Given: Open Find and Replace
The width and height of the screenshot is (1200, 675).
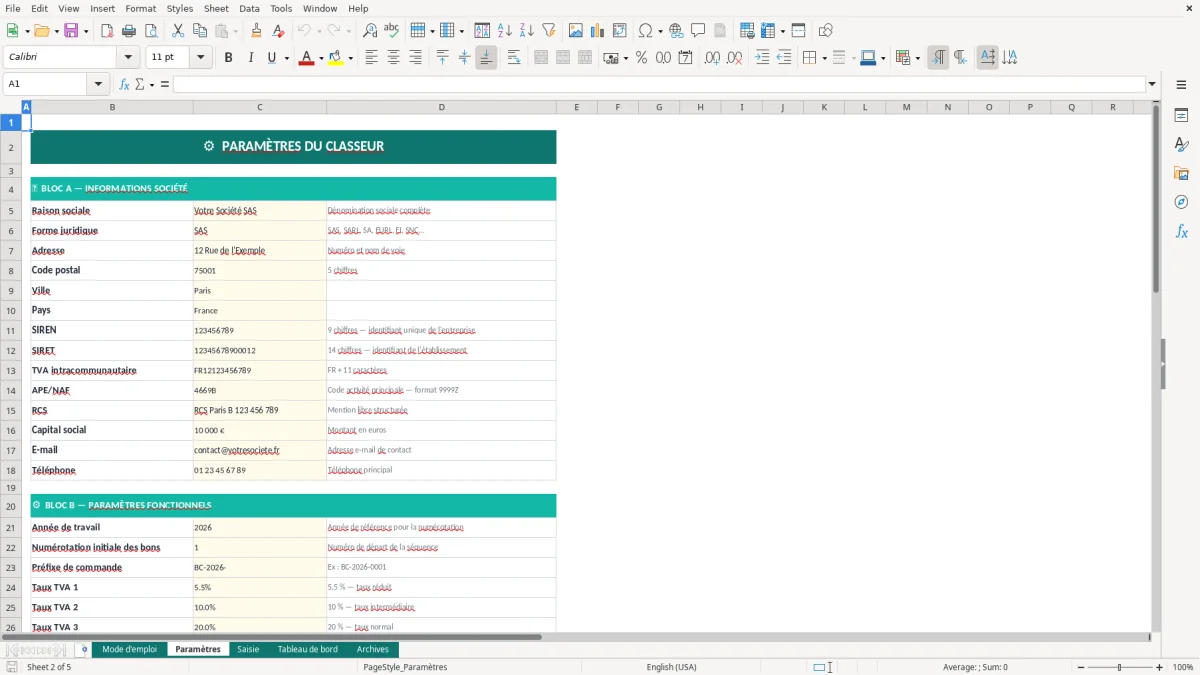Looking at the screenshot, I should coord(370,31).
